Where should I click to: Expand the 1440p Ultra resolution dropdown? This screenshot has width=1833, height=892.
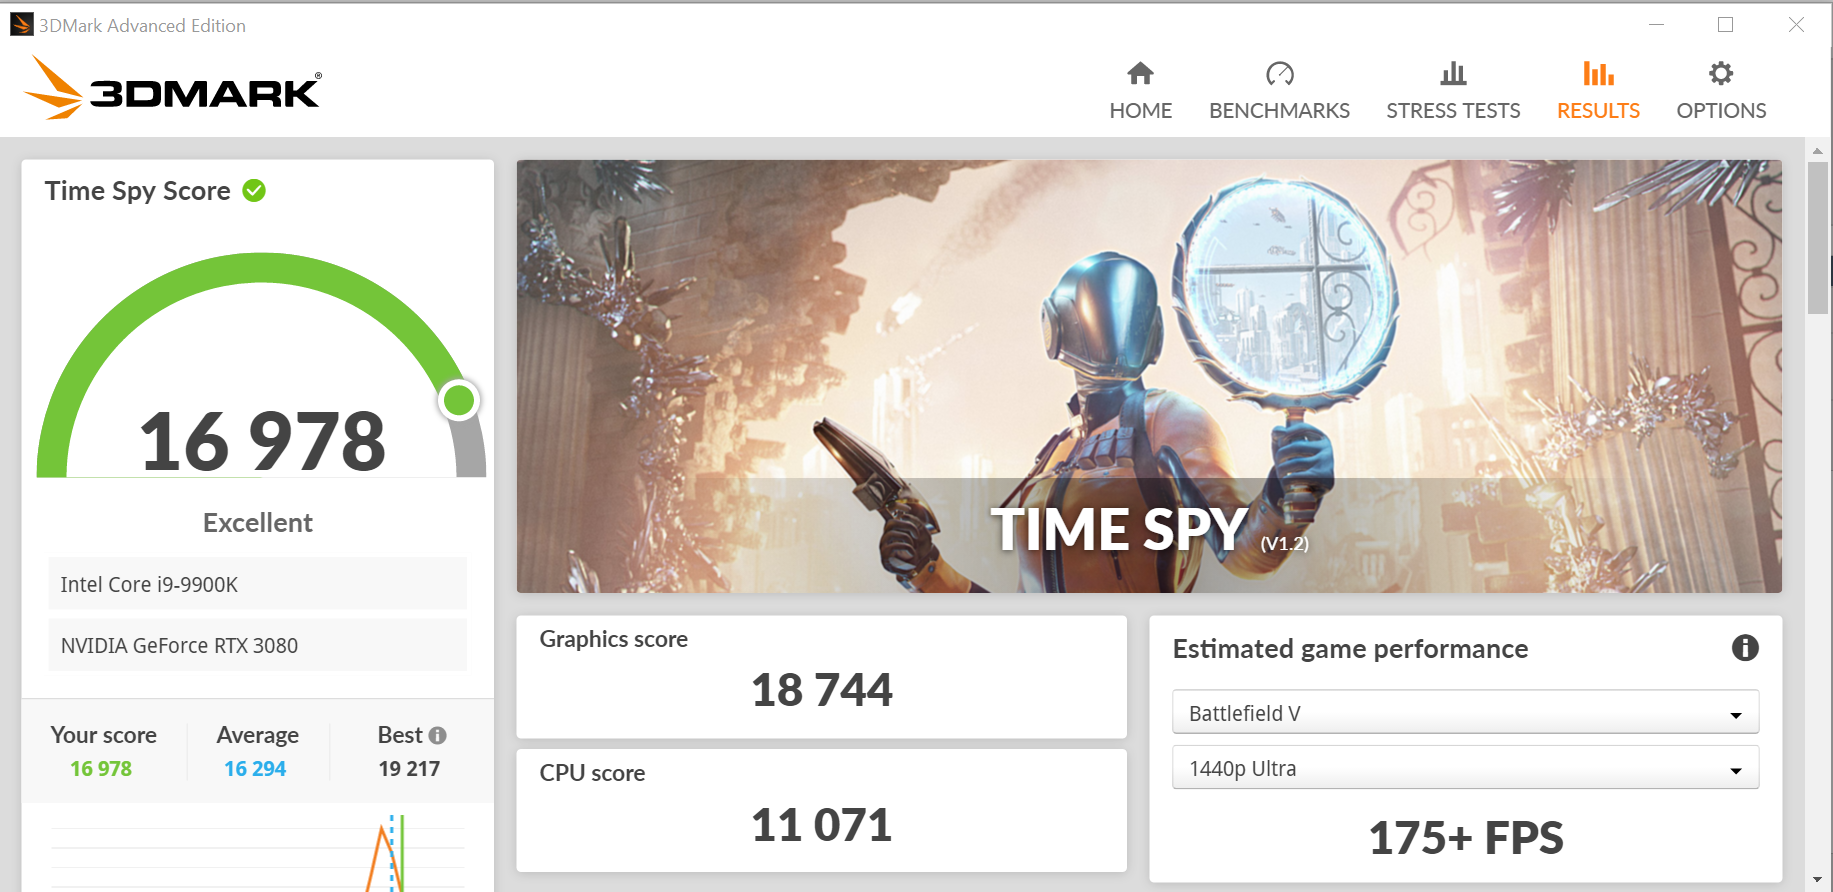coord(1465,768)
